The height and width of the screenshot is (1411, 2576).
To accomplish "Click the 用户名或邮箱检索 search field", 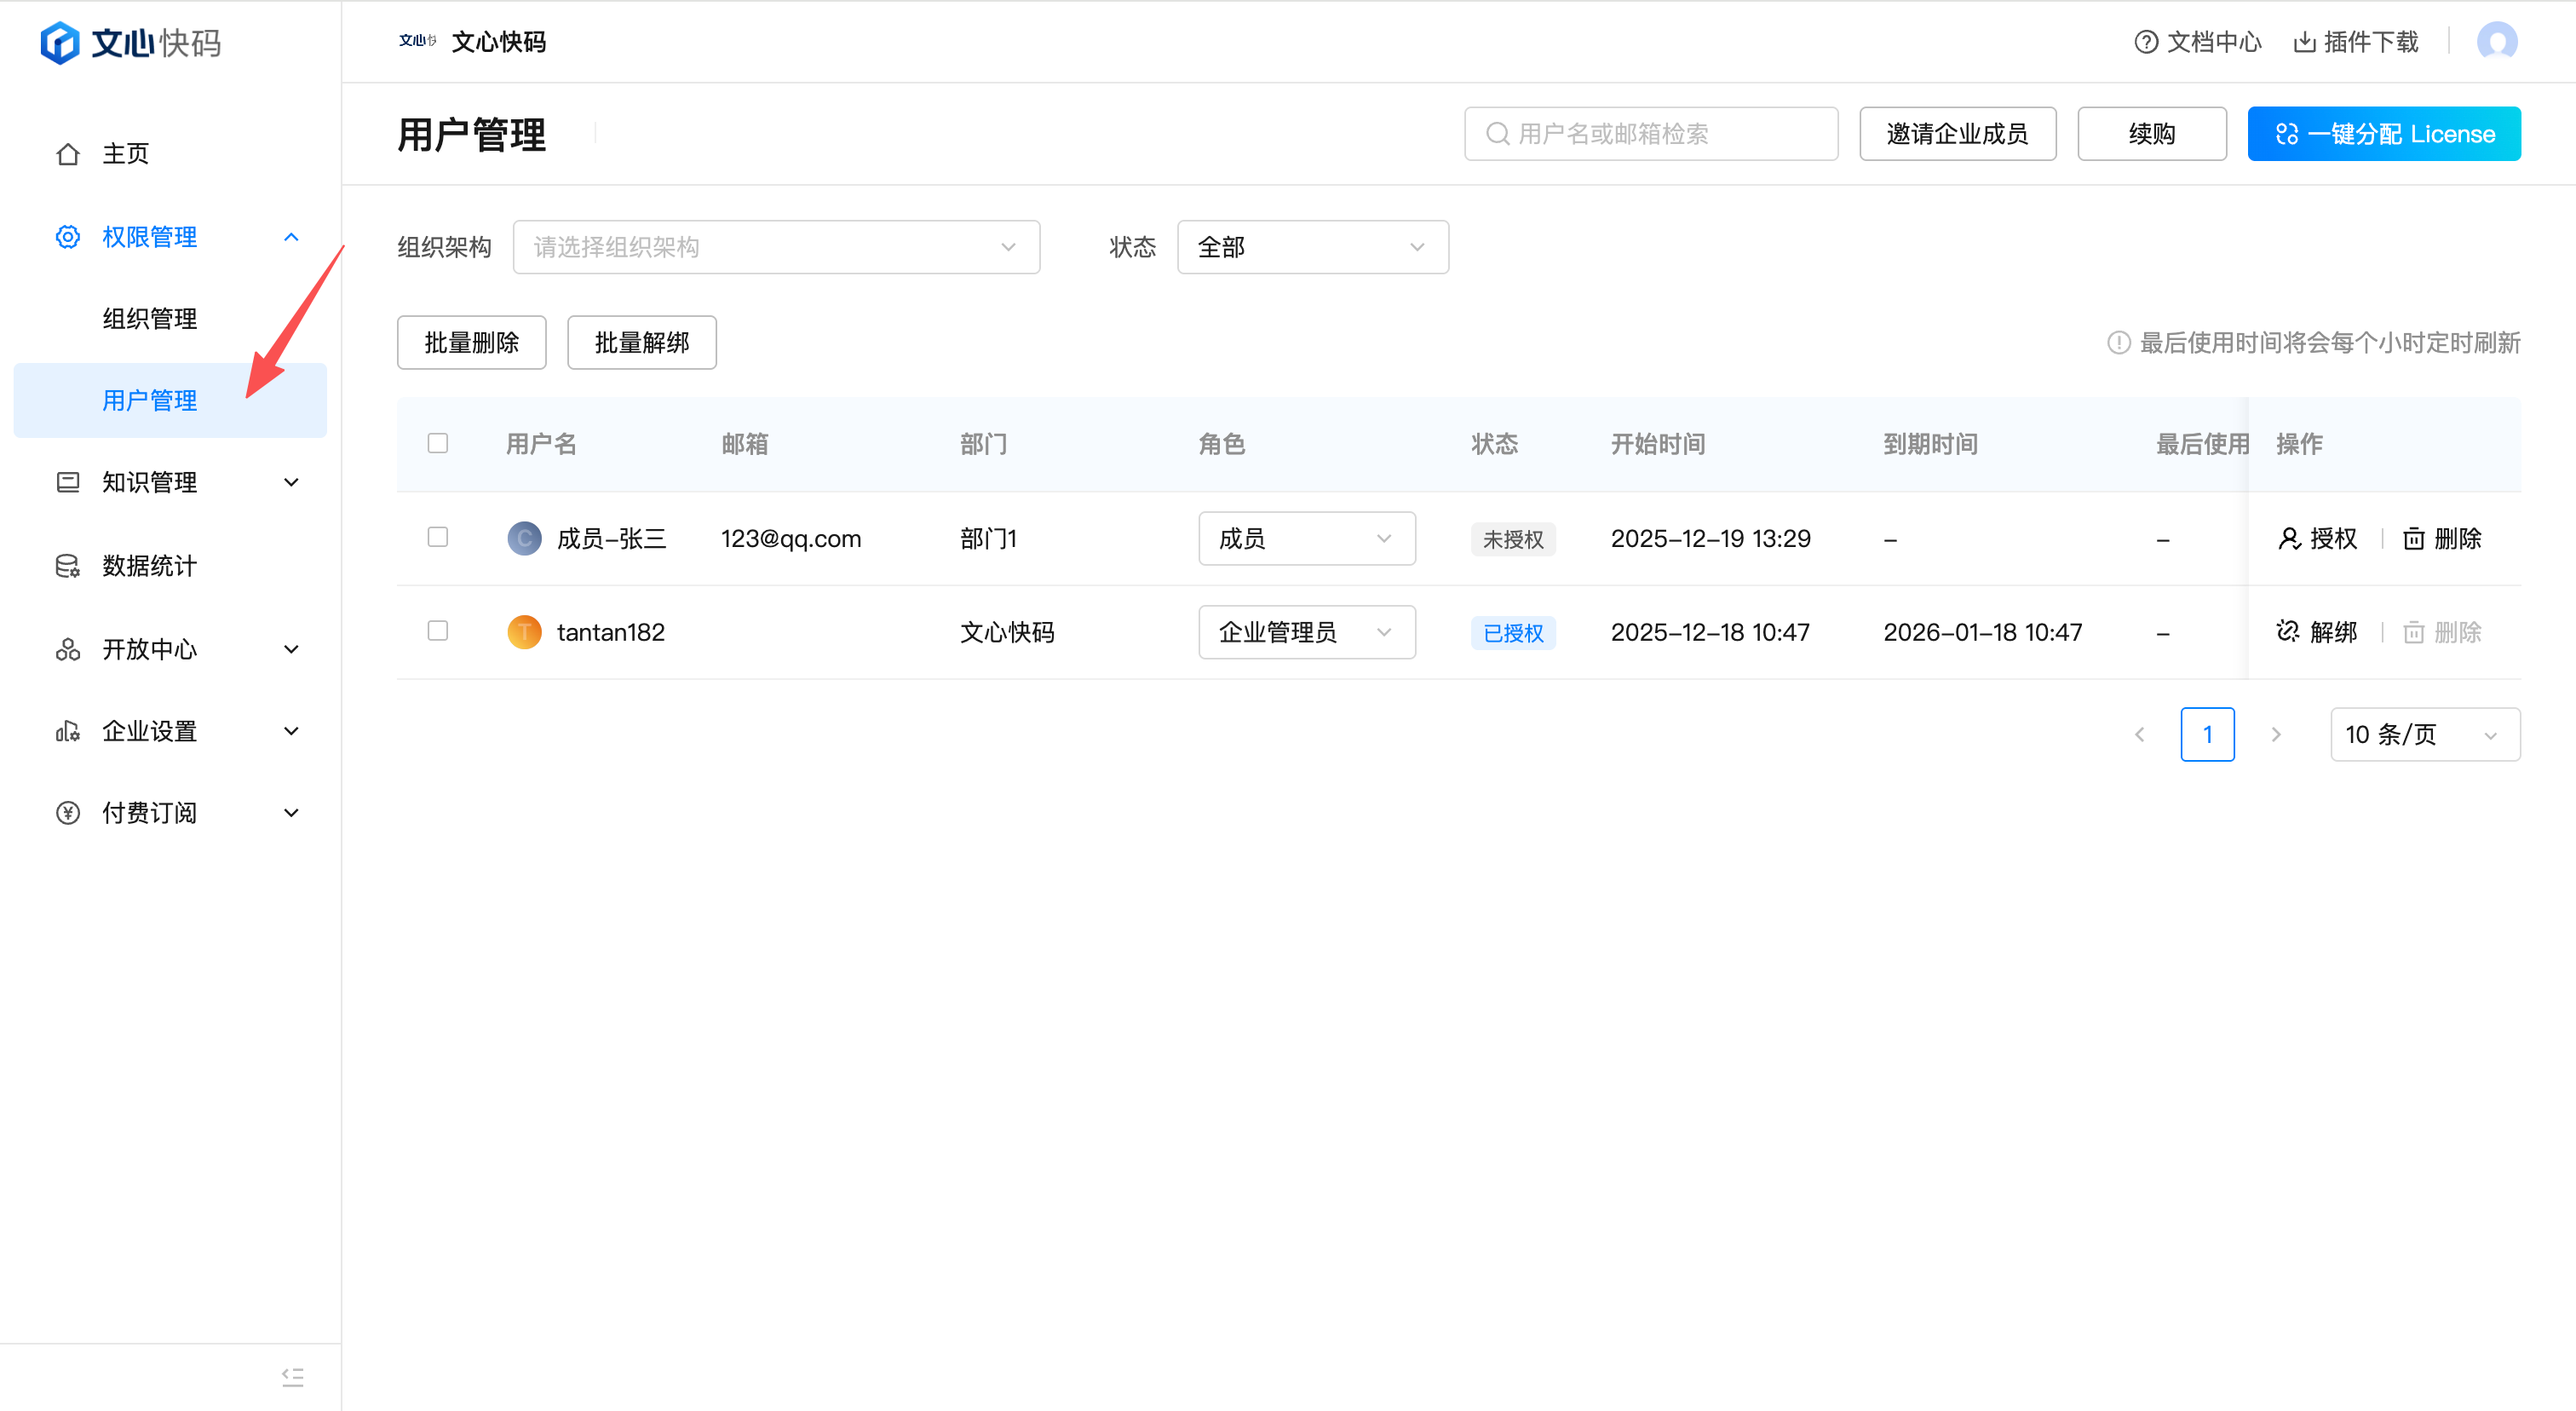I will (x=1650, y=134).
